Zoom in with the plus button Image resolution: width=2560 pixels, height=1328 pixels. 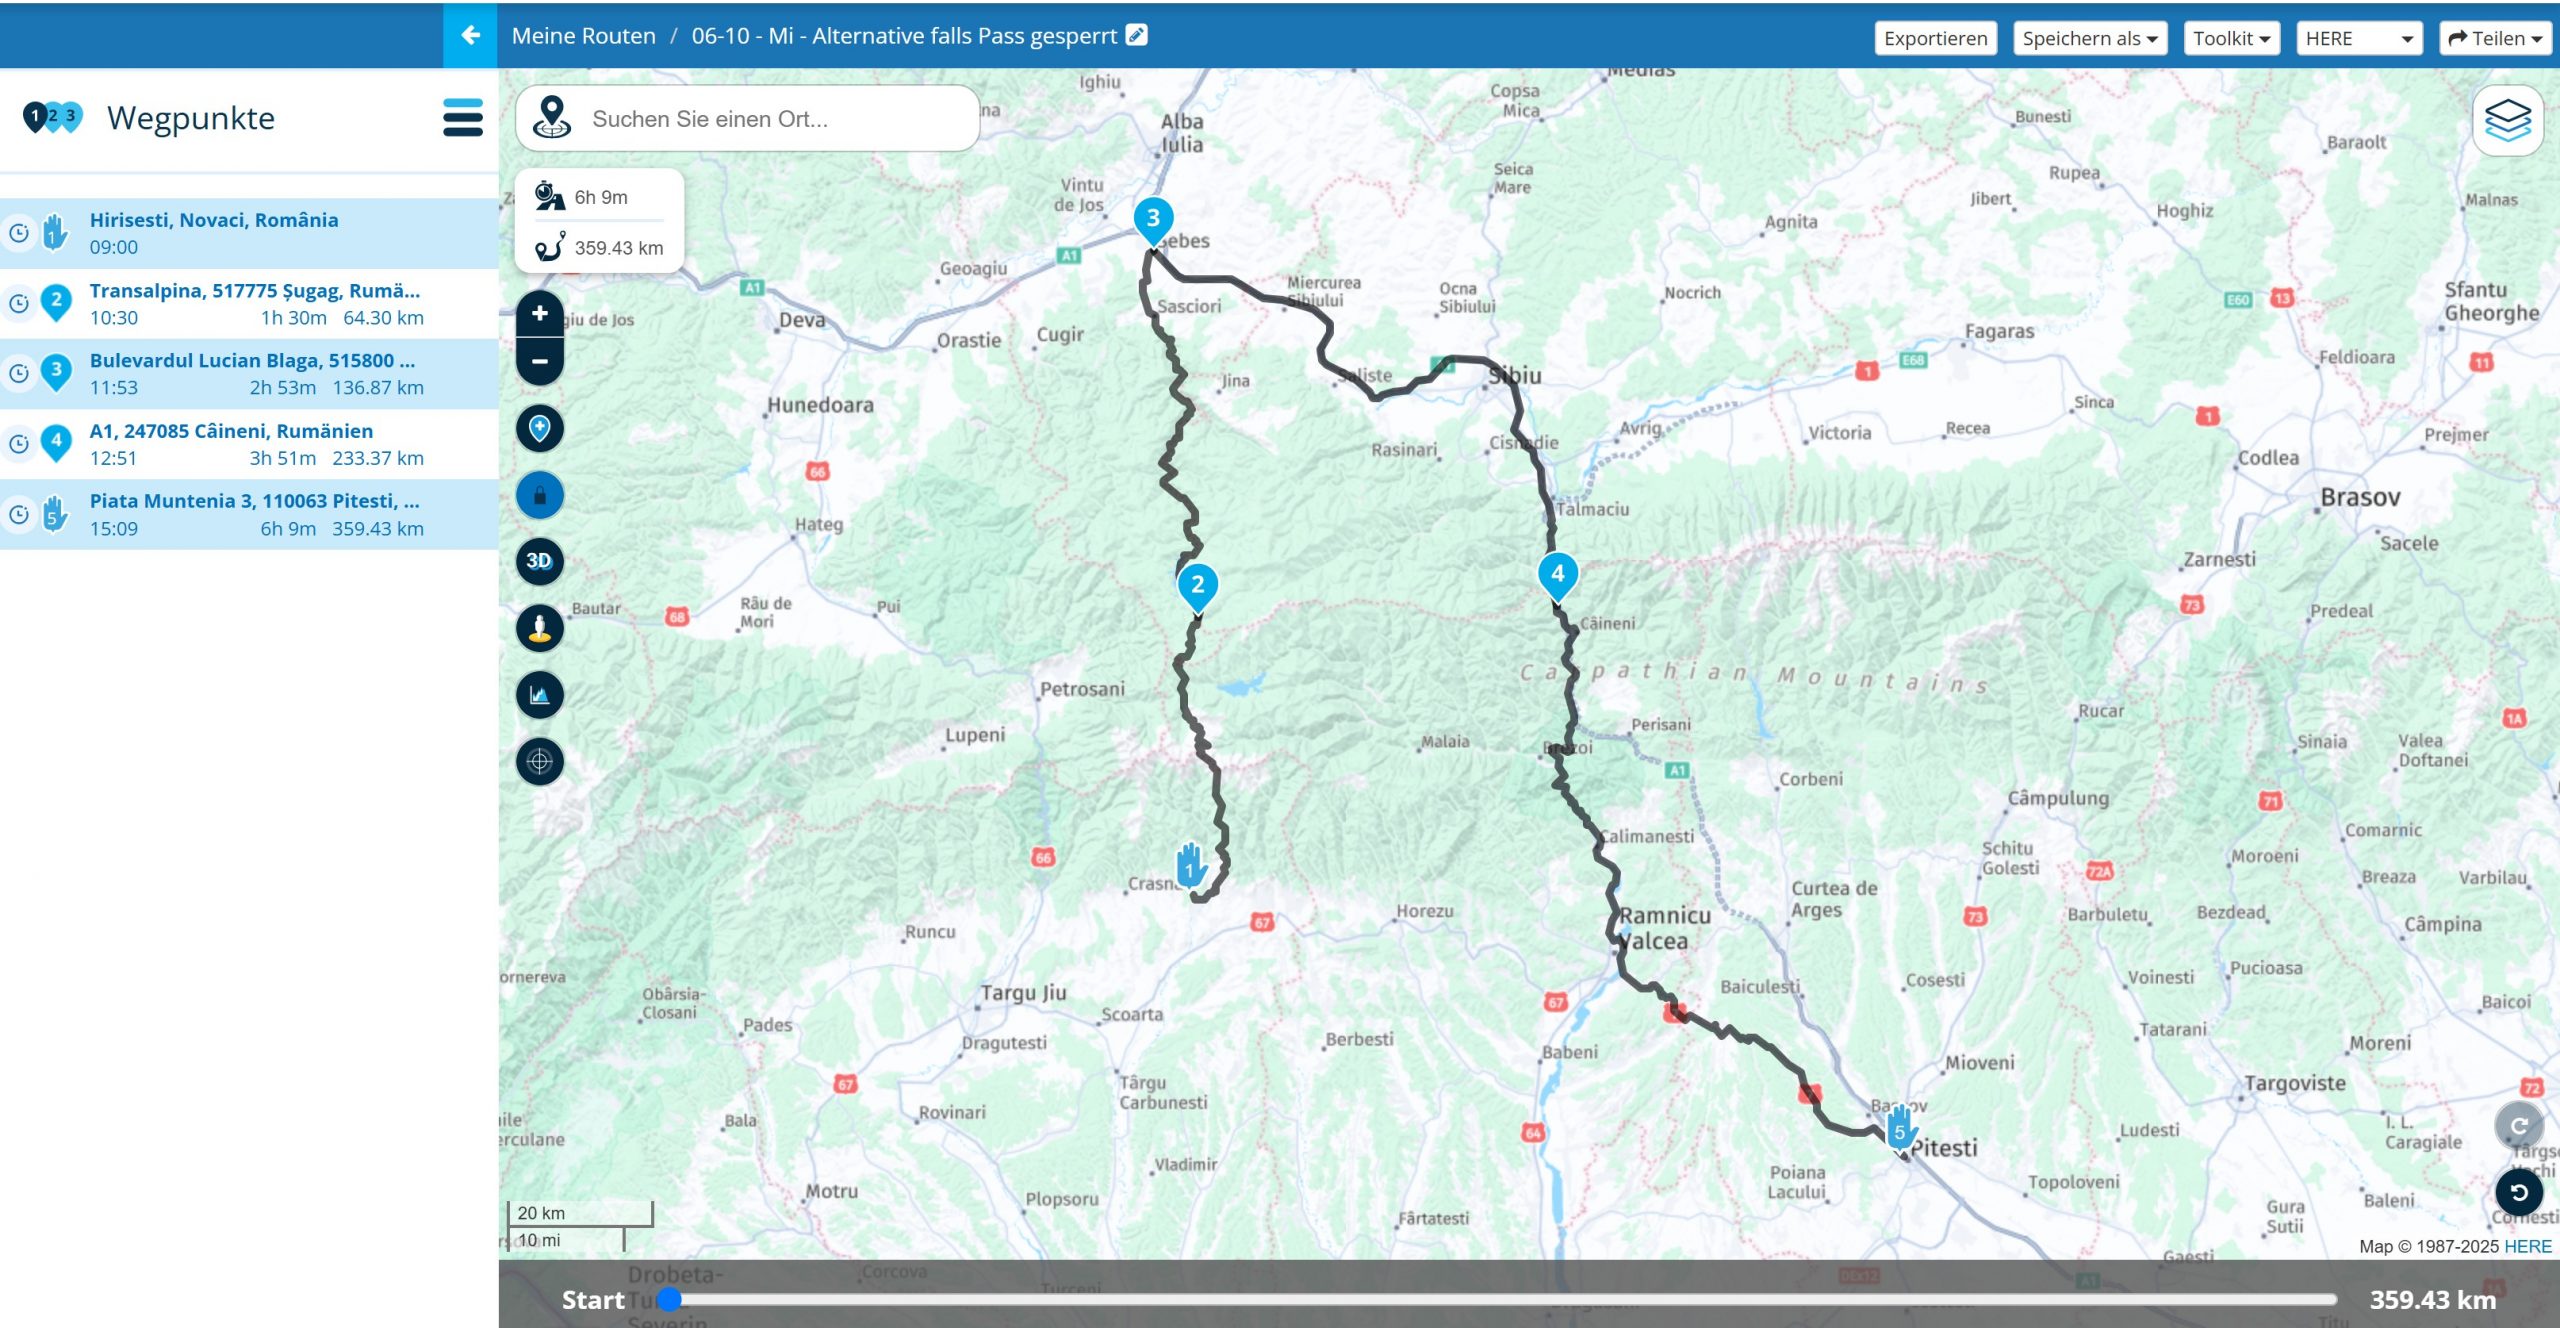coord(540,314)
